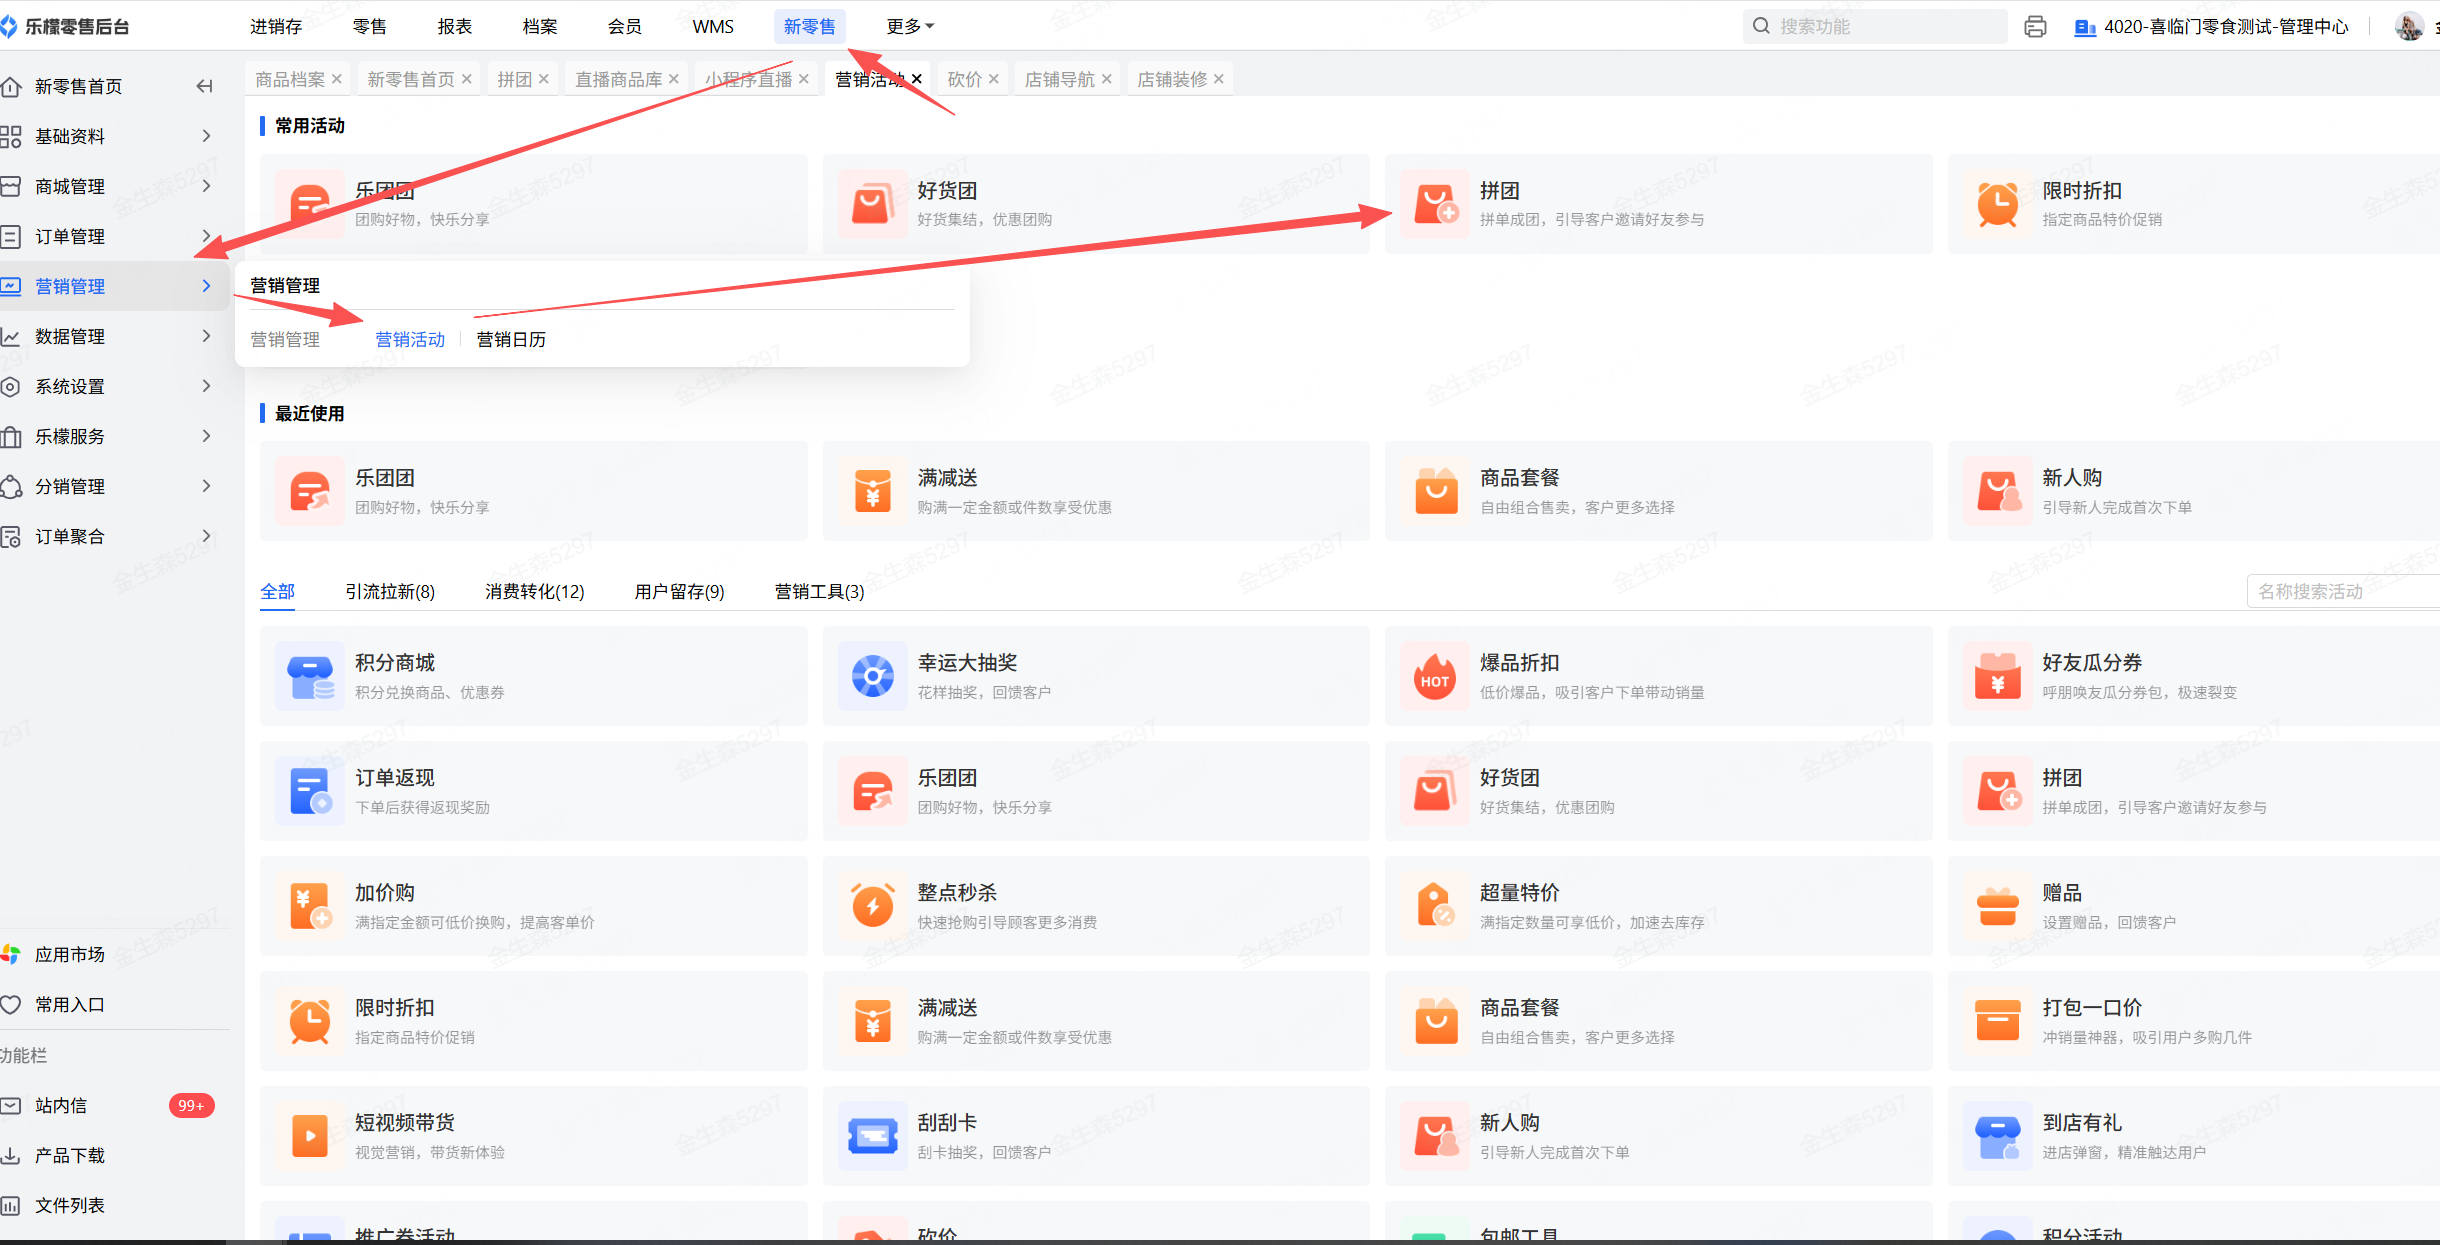Open the 短视频带货 play icon
Image resolution: width=2440 pixels, height=1245 pixels.
click(x=310, y=1136)
